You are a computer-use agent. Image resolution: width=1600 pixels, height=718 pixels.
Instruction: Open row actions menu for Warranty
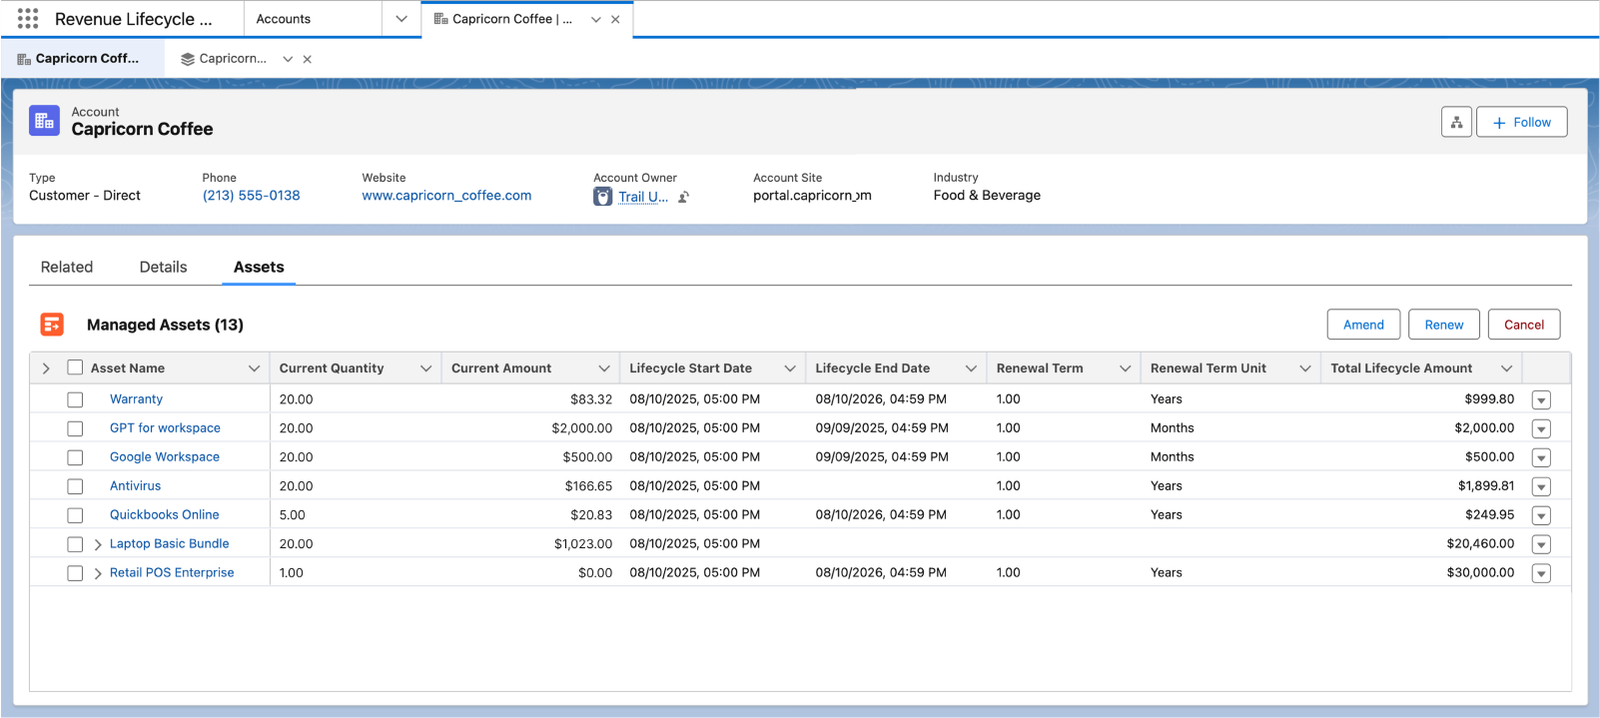1541,400
